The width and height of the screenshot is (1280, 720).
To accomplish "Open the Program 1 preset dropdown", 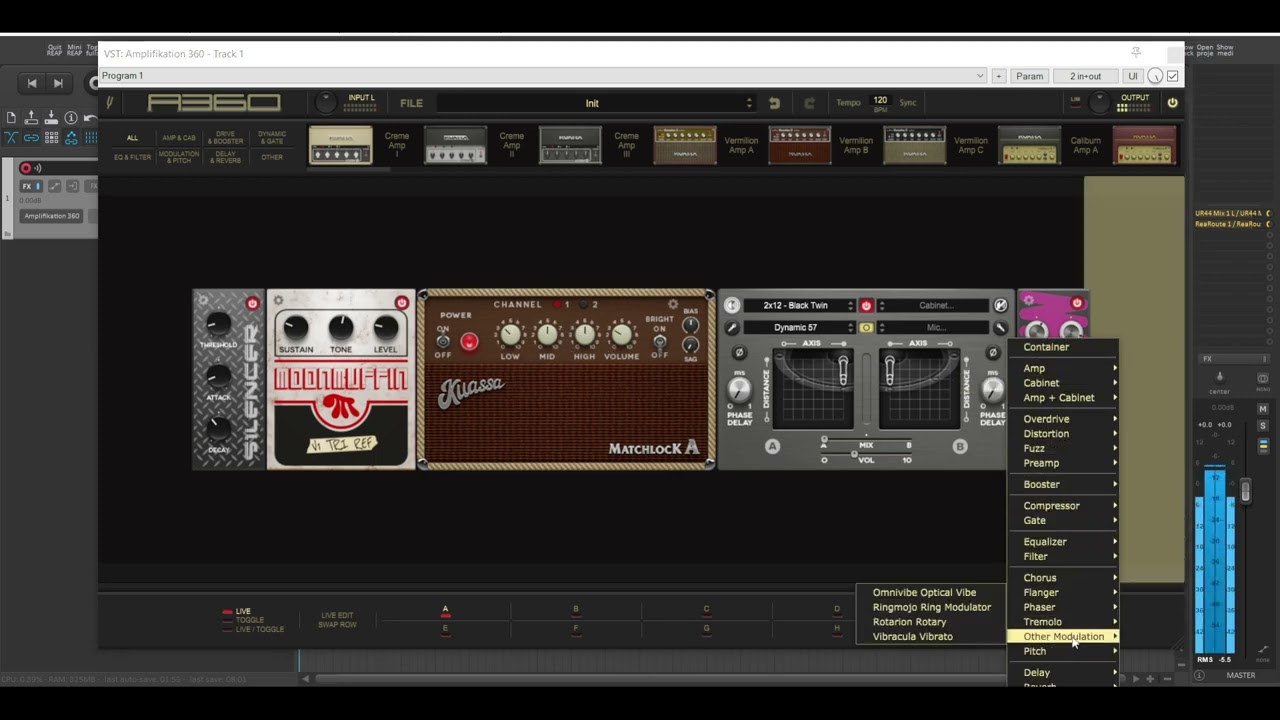I will [543, 76].
